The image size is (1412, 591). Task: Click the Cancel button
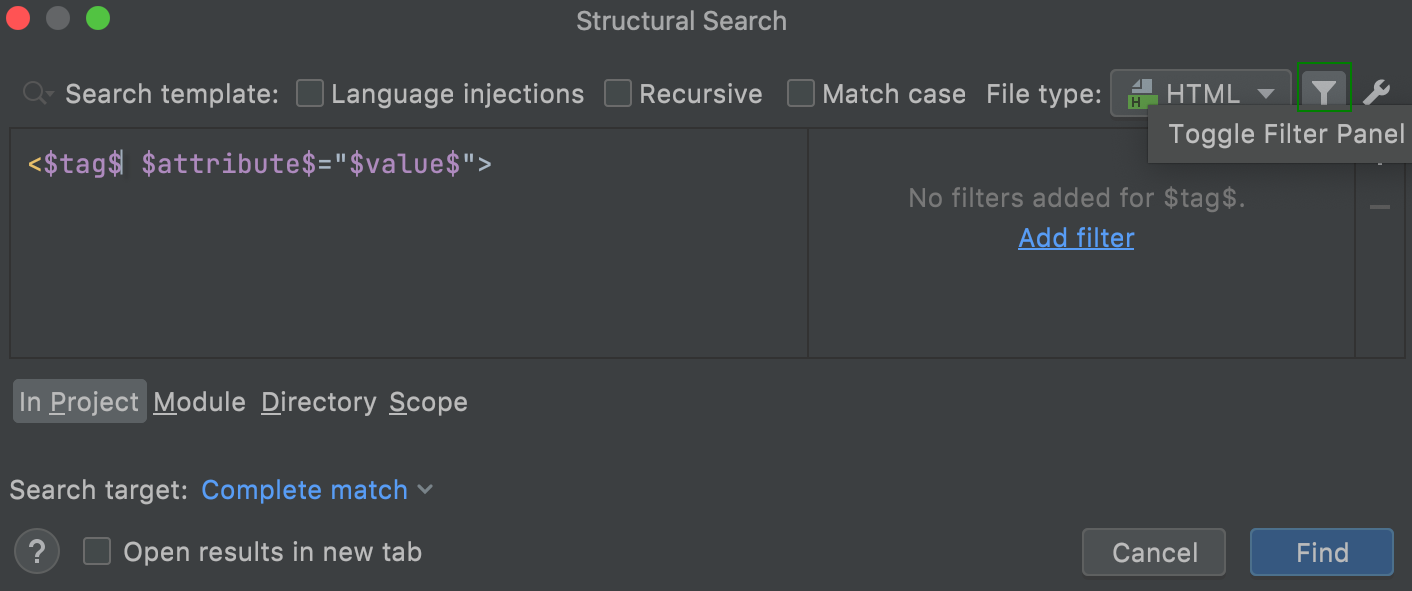1154,553
